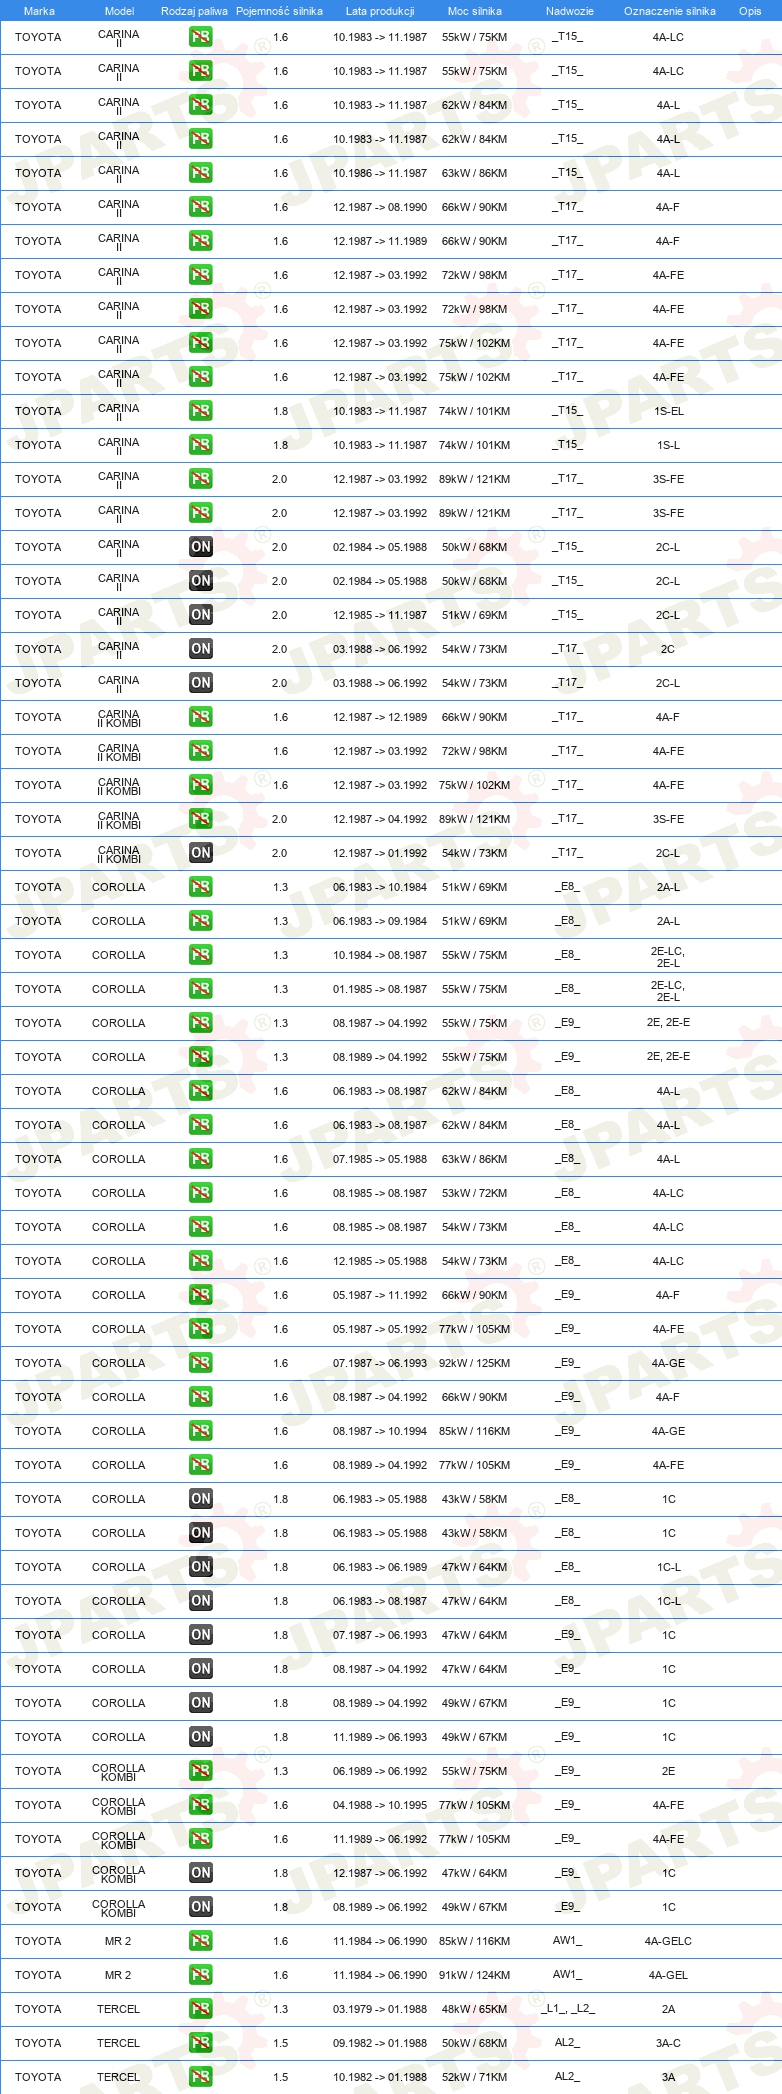Click the 4A-GELC engine code cell
Image resolution: width=782 pixels, height=2094 pixels.
point(668,1941)
